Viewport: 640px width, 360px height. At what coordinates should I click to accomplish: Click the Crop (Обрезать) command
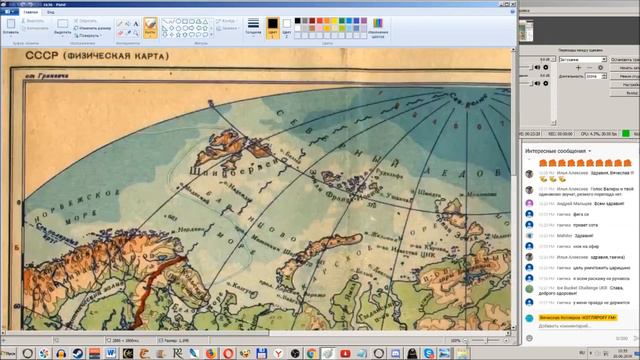pyautogui.click(x=85, y=21)
